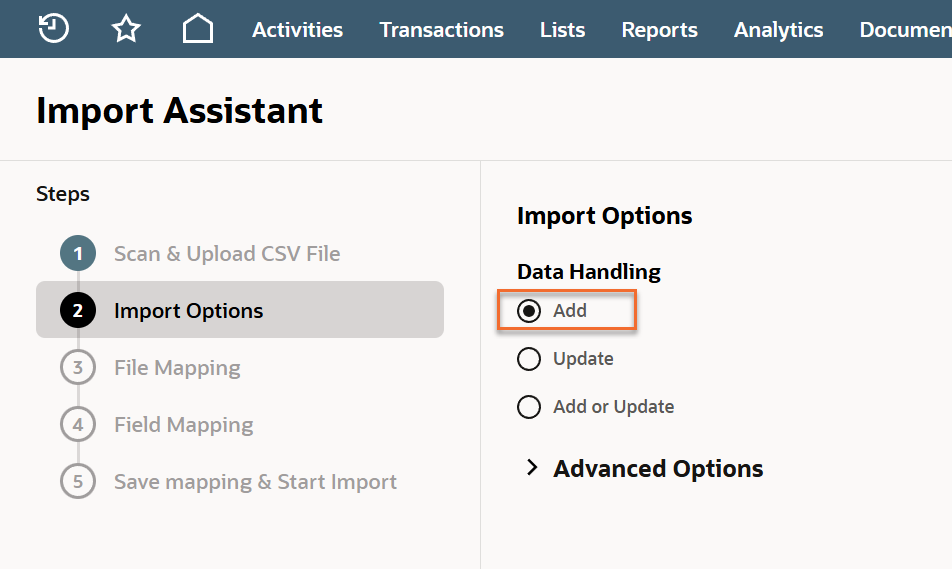This screenshot has height=569, width=952.
Task: Expand Advanced Options chevron
Action: point(532,468)
